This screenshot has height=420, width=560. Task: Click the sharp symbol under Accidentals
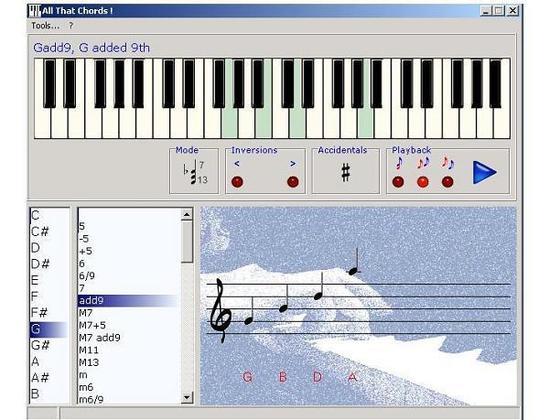click(x=345, y=172)
